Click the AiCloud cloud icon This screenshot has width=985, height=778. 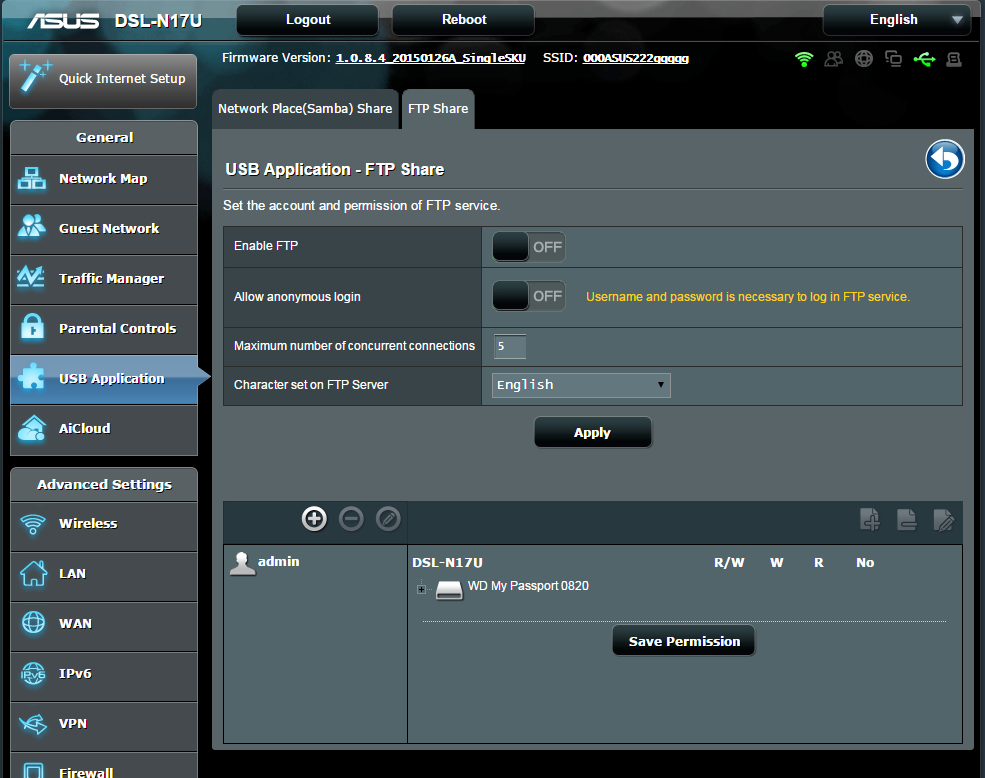pos(32,429)
